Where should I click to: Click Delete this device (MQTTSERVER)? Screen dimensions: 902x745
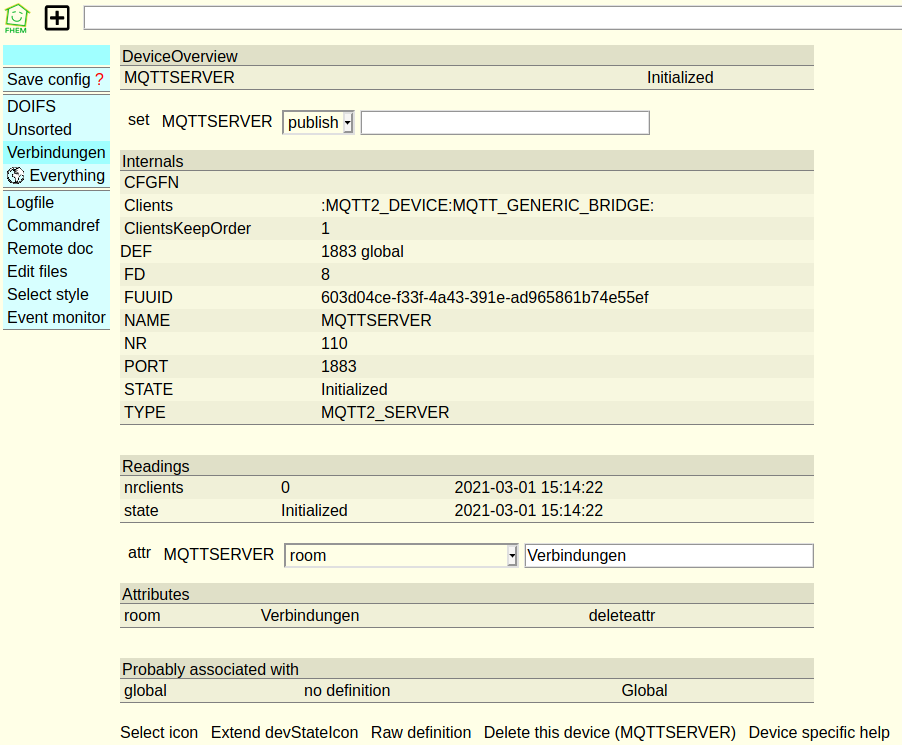(609, 732)
